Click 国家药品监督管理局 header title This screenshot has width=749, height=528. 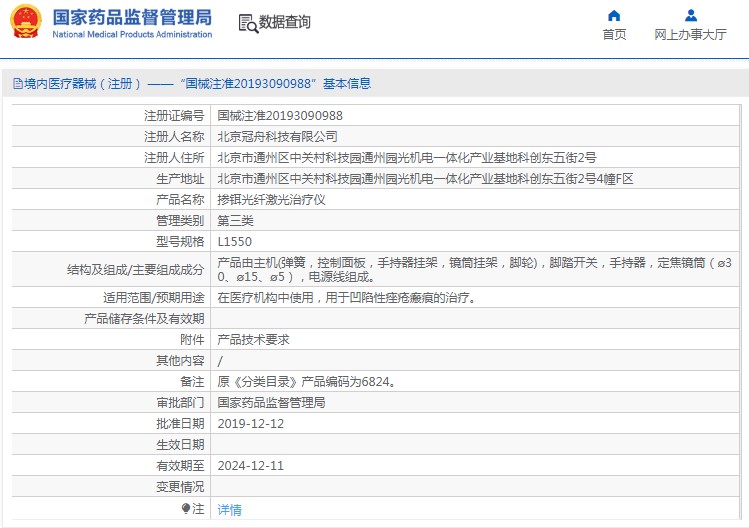132,17
